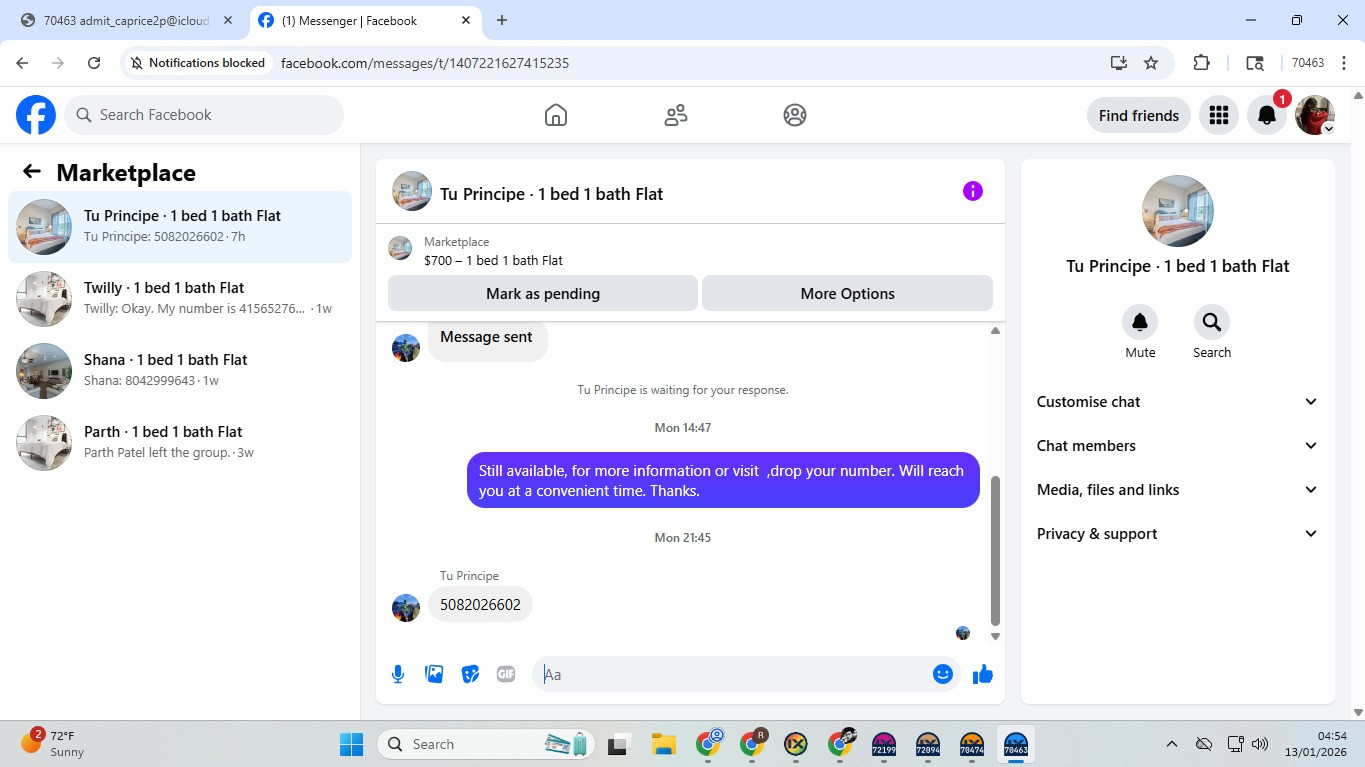This screenshot has height=767, width=1365.
Task: Open the Groups icon in top navigation
Action: coord(795,115)
